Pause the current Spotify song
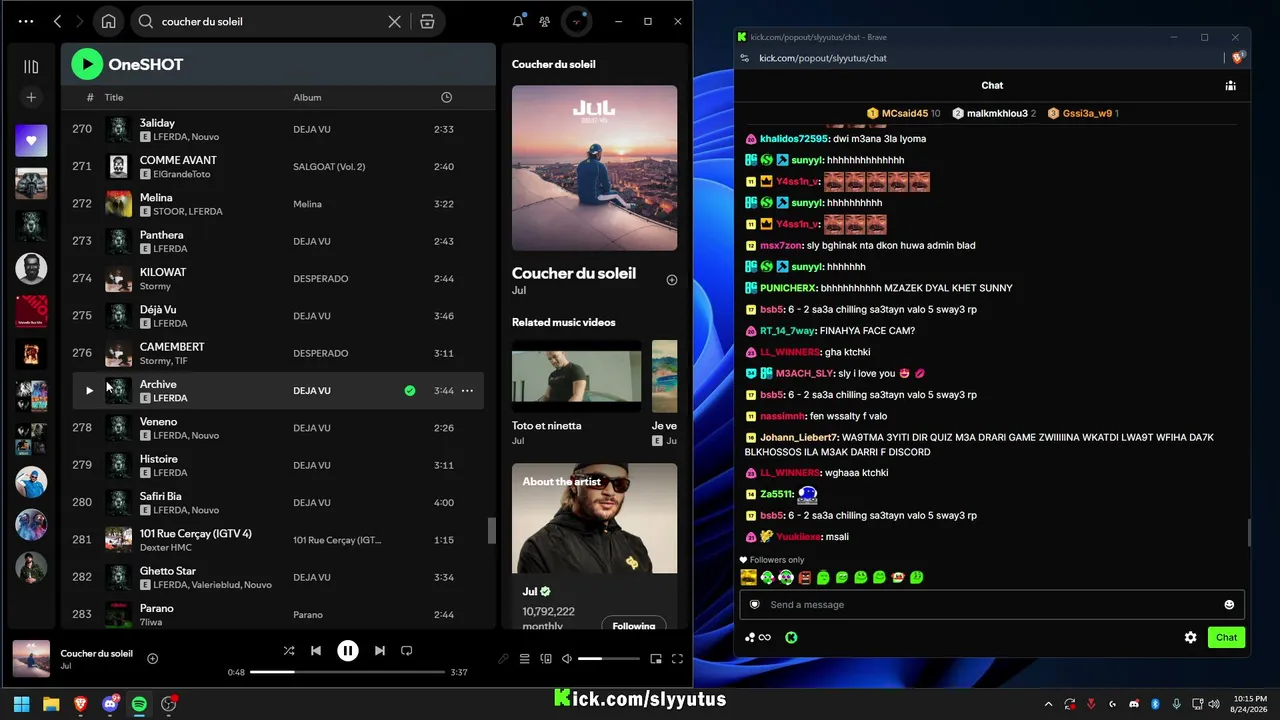The width and height of the screenshot is (1280, 720). [347, 651]
